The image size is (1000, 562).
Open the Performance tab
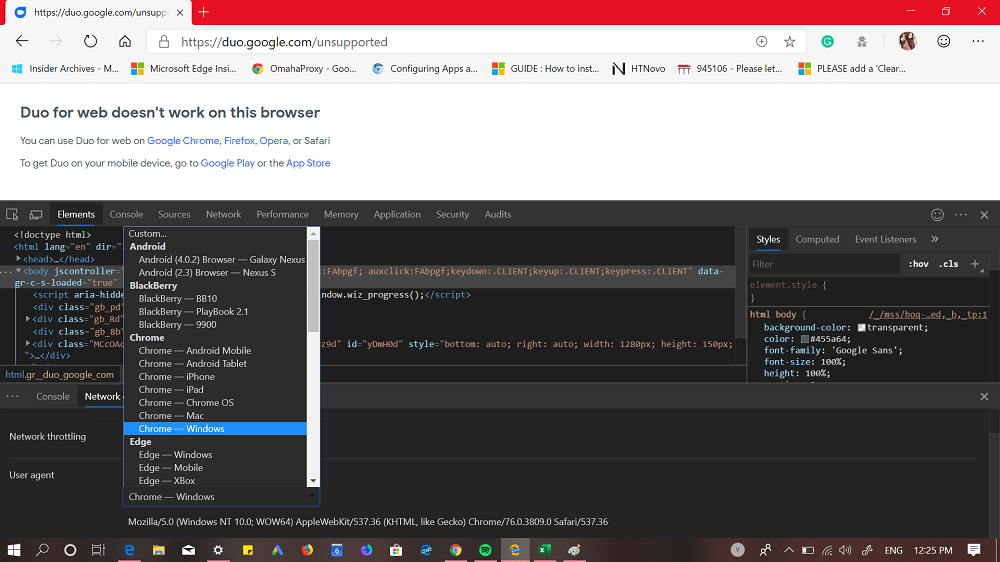coord(283,214)
